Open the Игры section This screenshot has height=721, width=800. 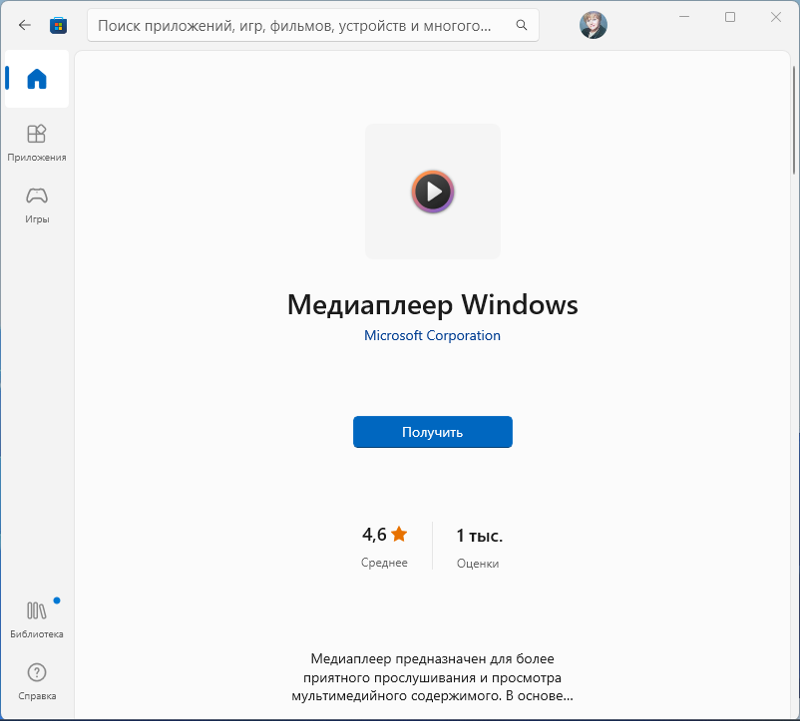37,205
